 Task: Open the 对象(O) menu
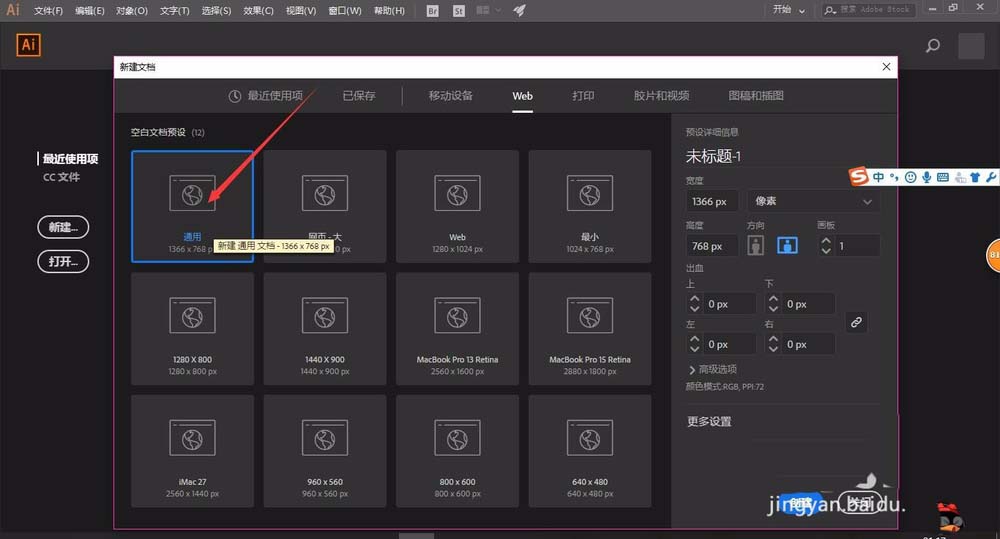[132, 11]
